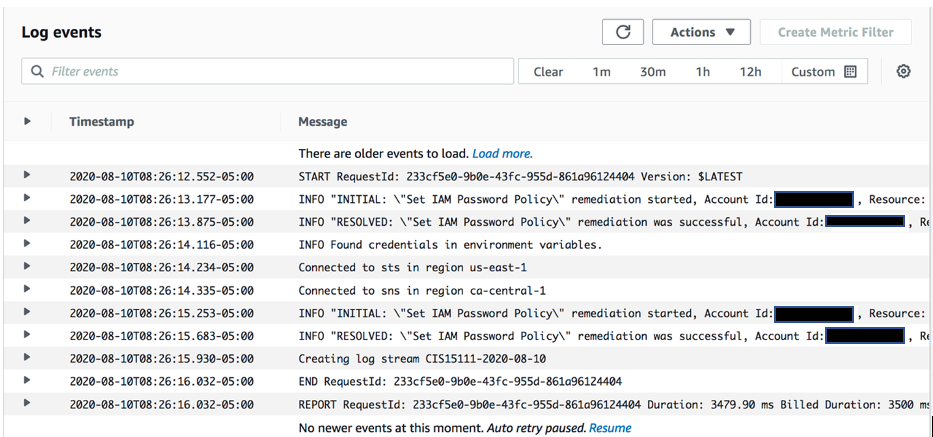Expand the Connected to sts row

click(27, 267)
